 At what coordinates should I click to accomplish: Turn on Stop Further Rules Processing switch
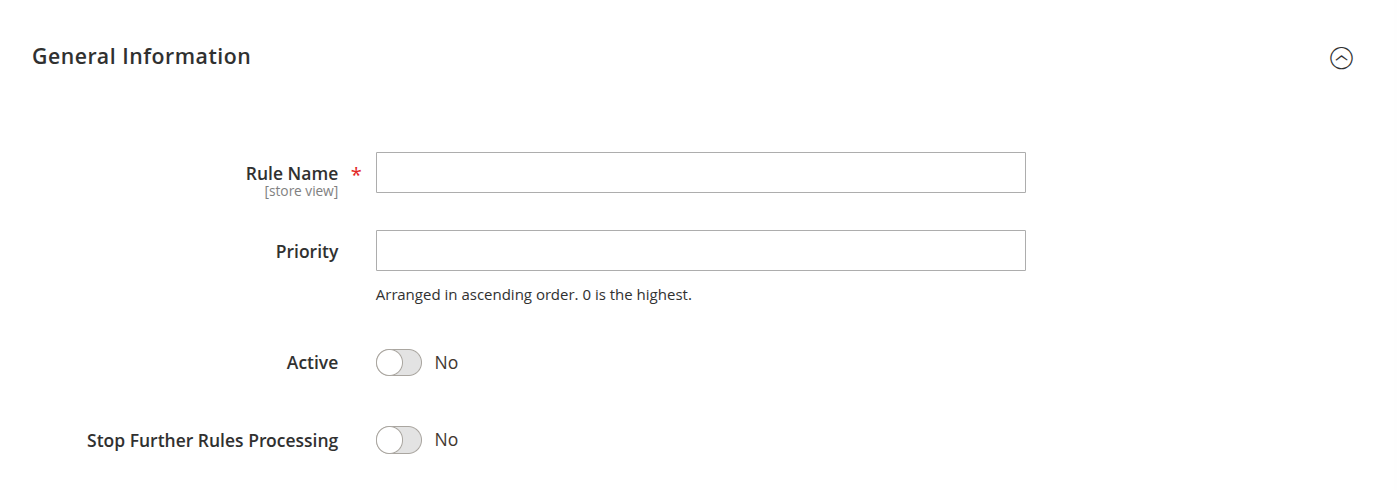point(399,440)
